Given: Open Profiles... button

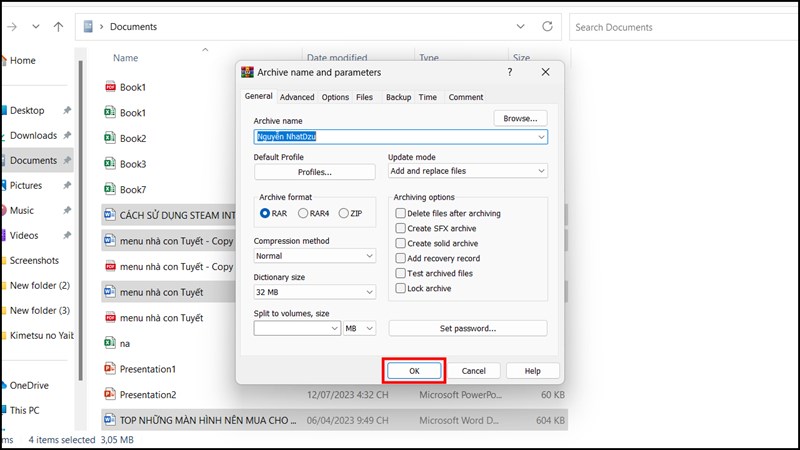Looking at the screenshot, I should click(315, 172).
